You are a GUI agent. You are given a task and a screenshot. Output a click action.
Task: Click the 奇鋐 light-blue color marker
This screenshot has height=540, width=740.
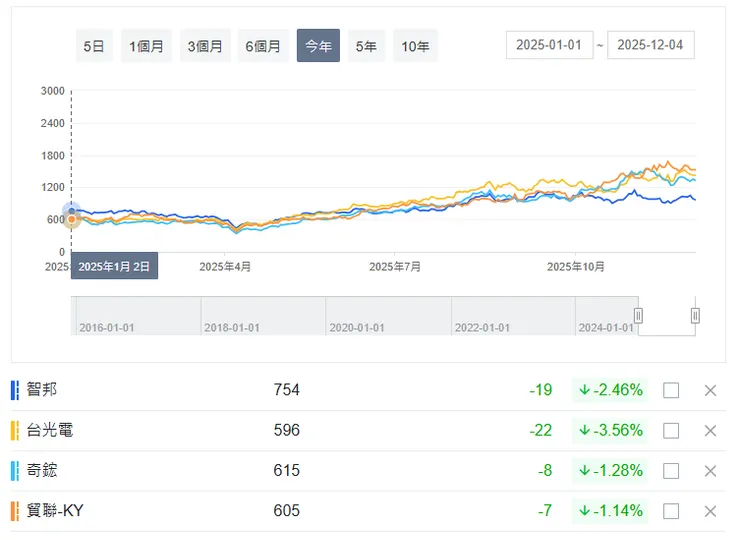point(15,470)
